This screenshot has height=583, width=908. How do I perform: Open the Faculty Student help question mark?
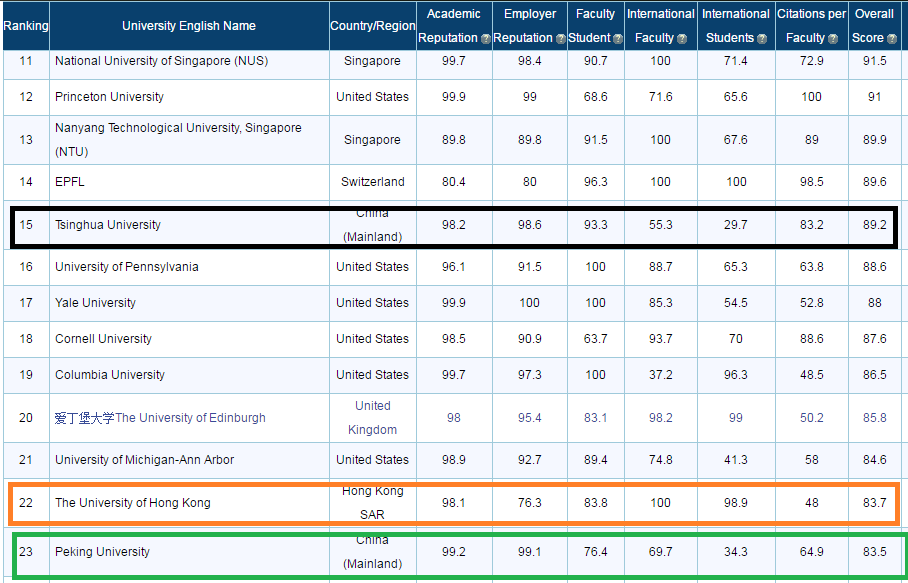click(618, 39)
